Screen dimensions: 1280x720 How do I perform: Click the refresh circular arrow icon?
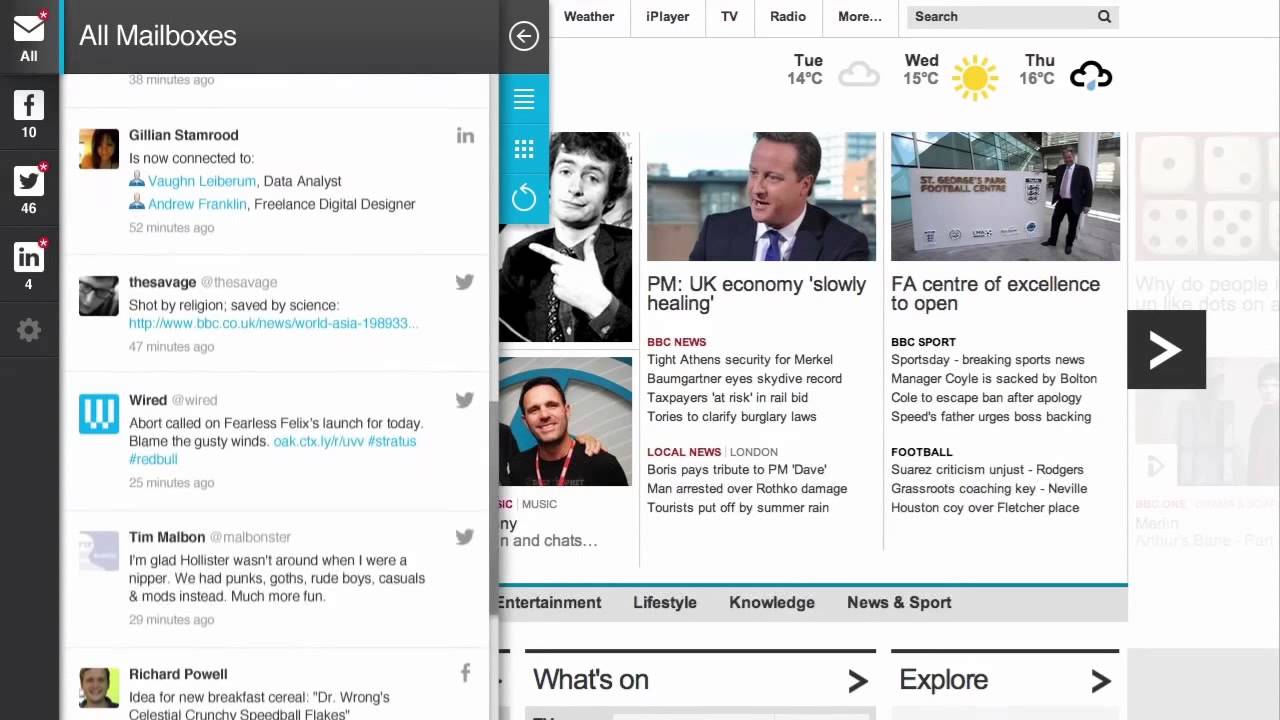coord(524,198)
